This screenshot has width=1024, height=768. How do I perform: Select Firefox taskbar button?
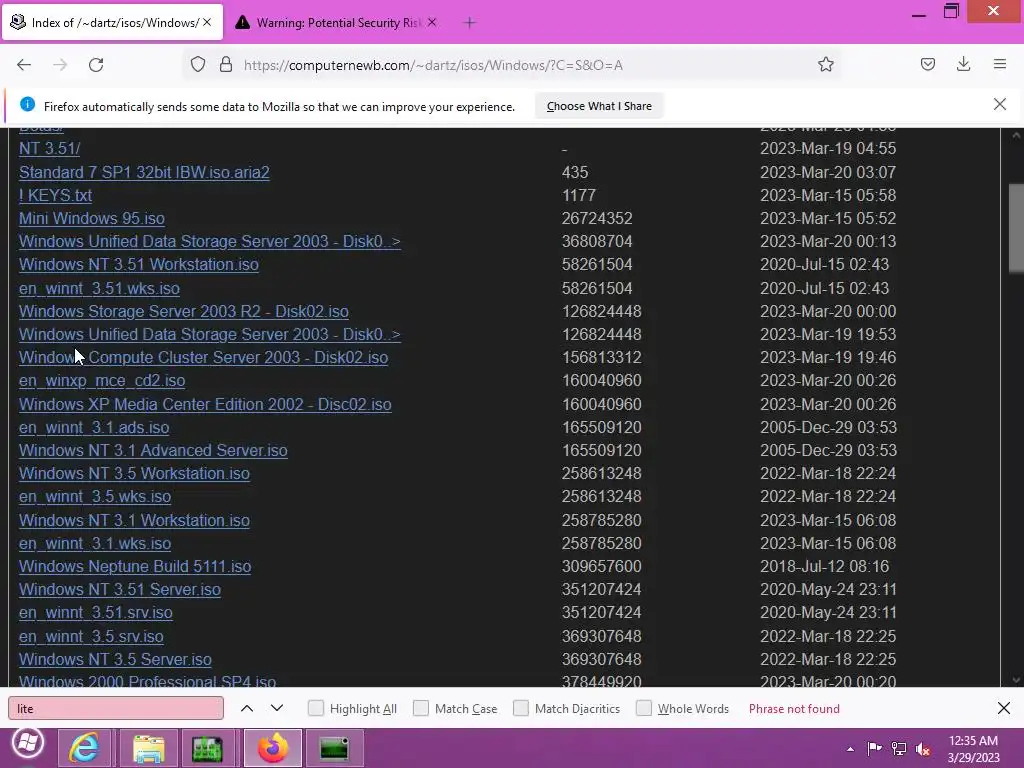[x=273, y=748]
